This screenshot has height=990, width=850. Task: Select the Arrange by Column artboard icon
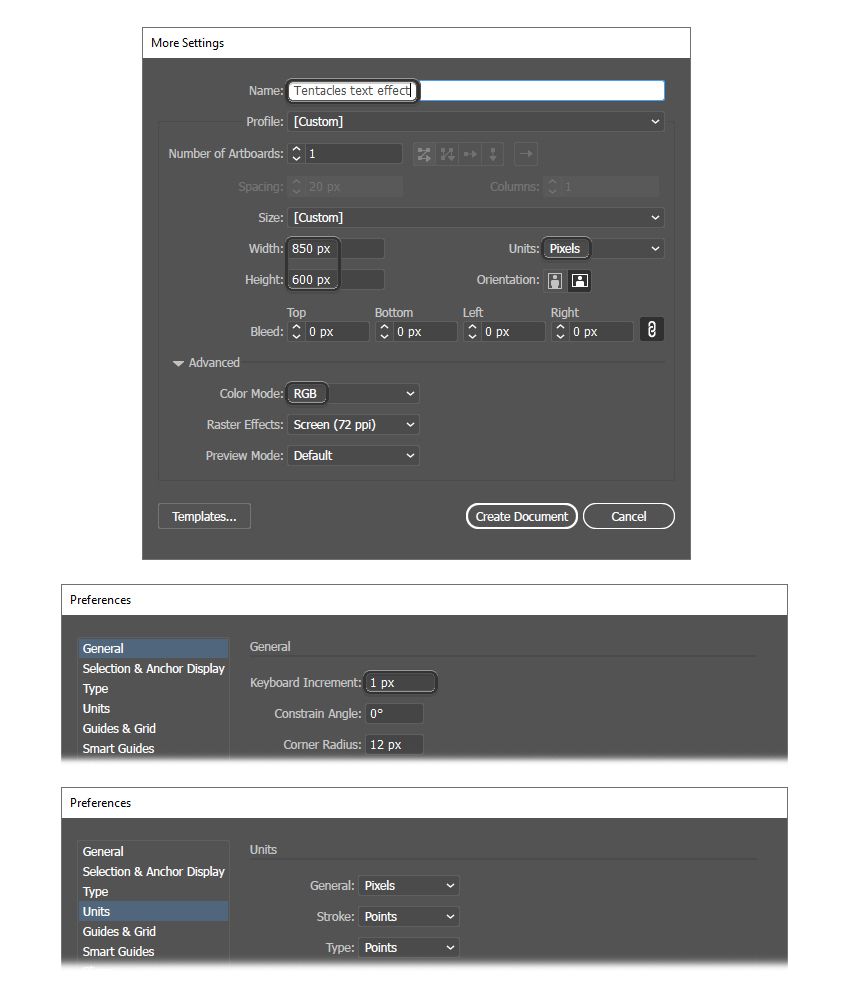(x=492, y=153)
